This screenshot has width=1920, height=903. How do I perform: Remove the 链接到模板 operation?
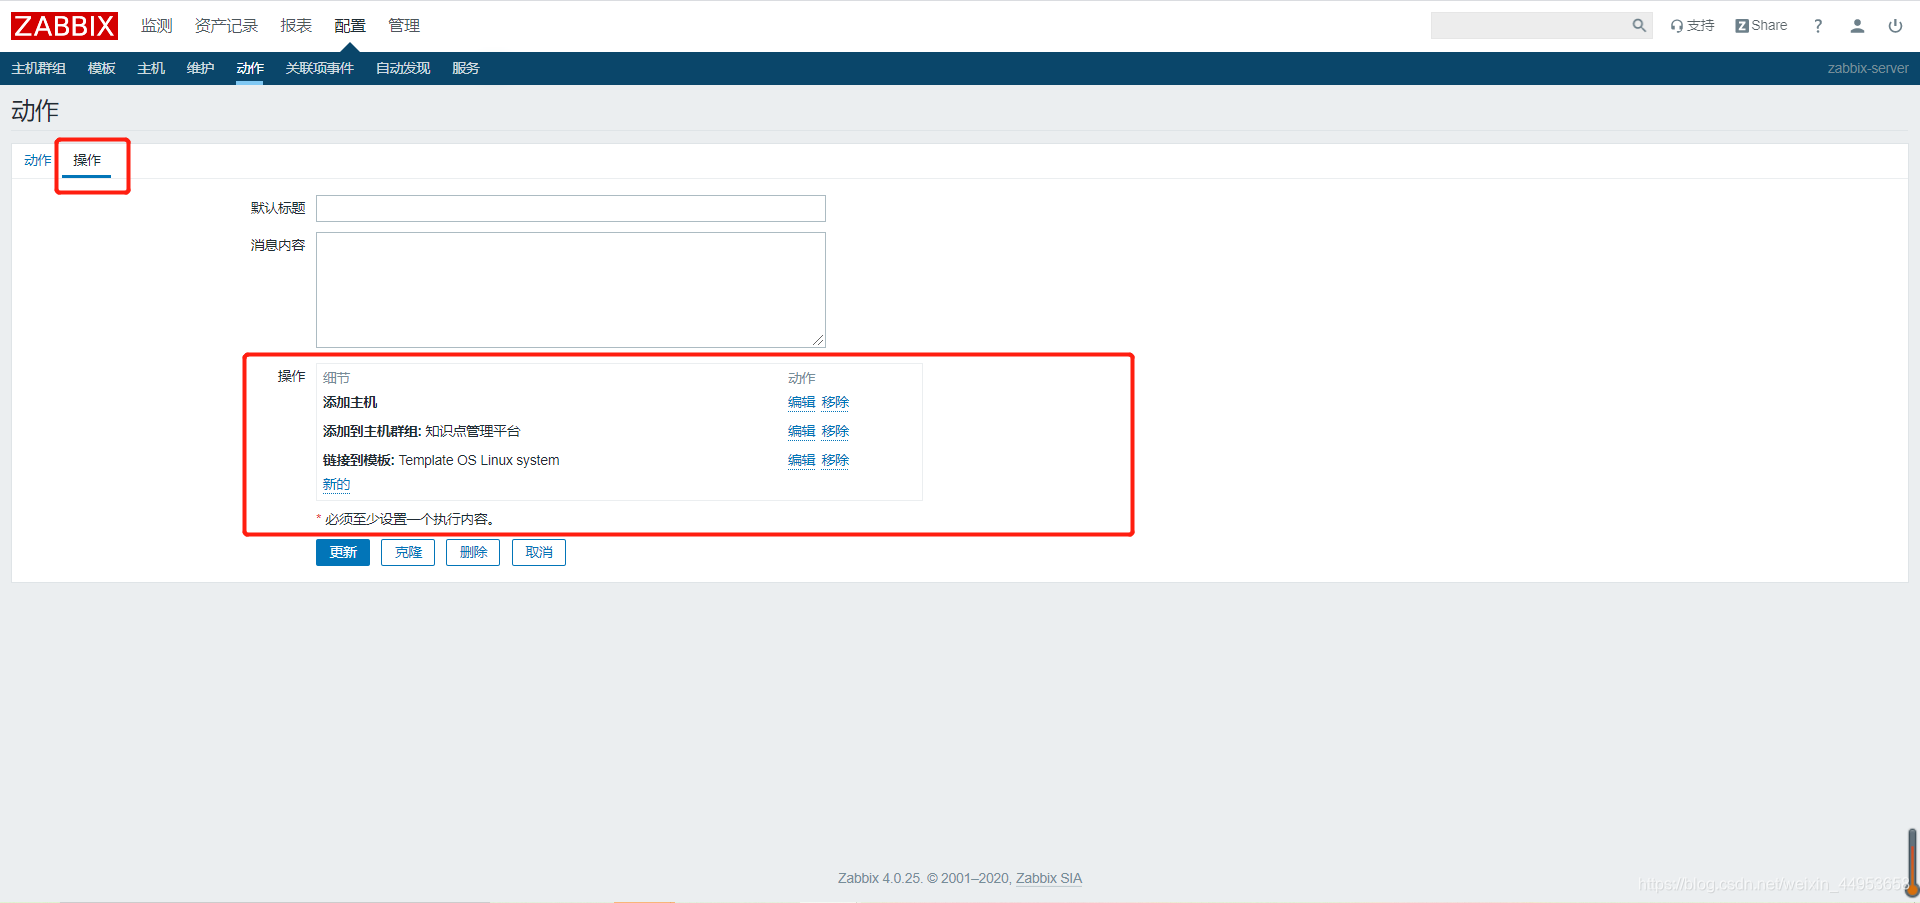coord(835,460)
